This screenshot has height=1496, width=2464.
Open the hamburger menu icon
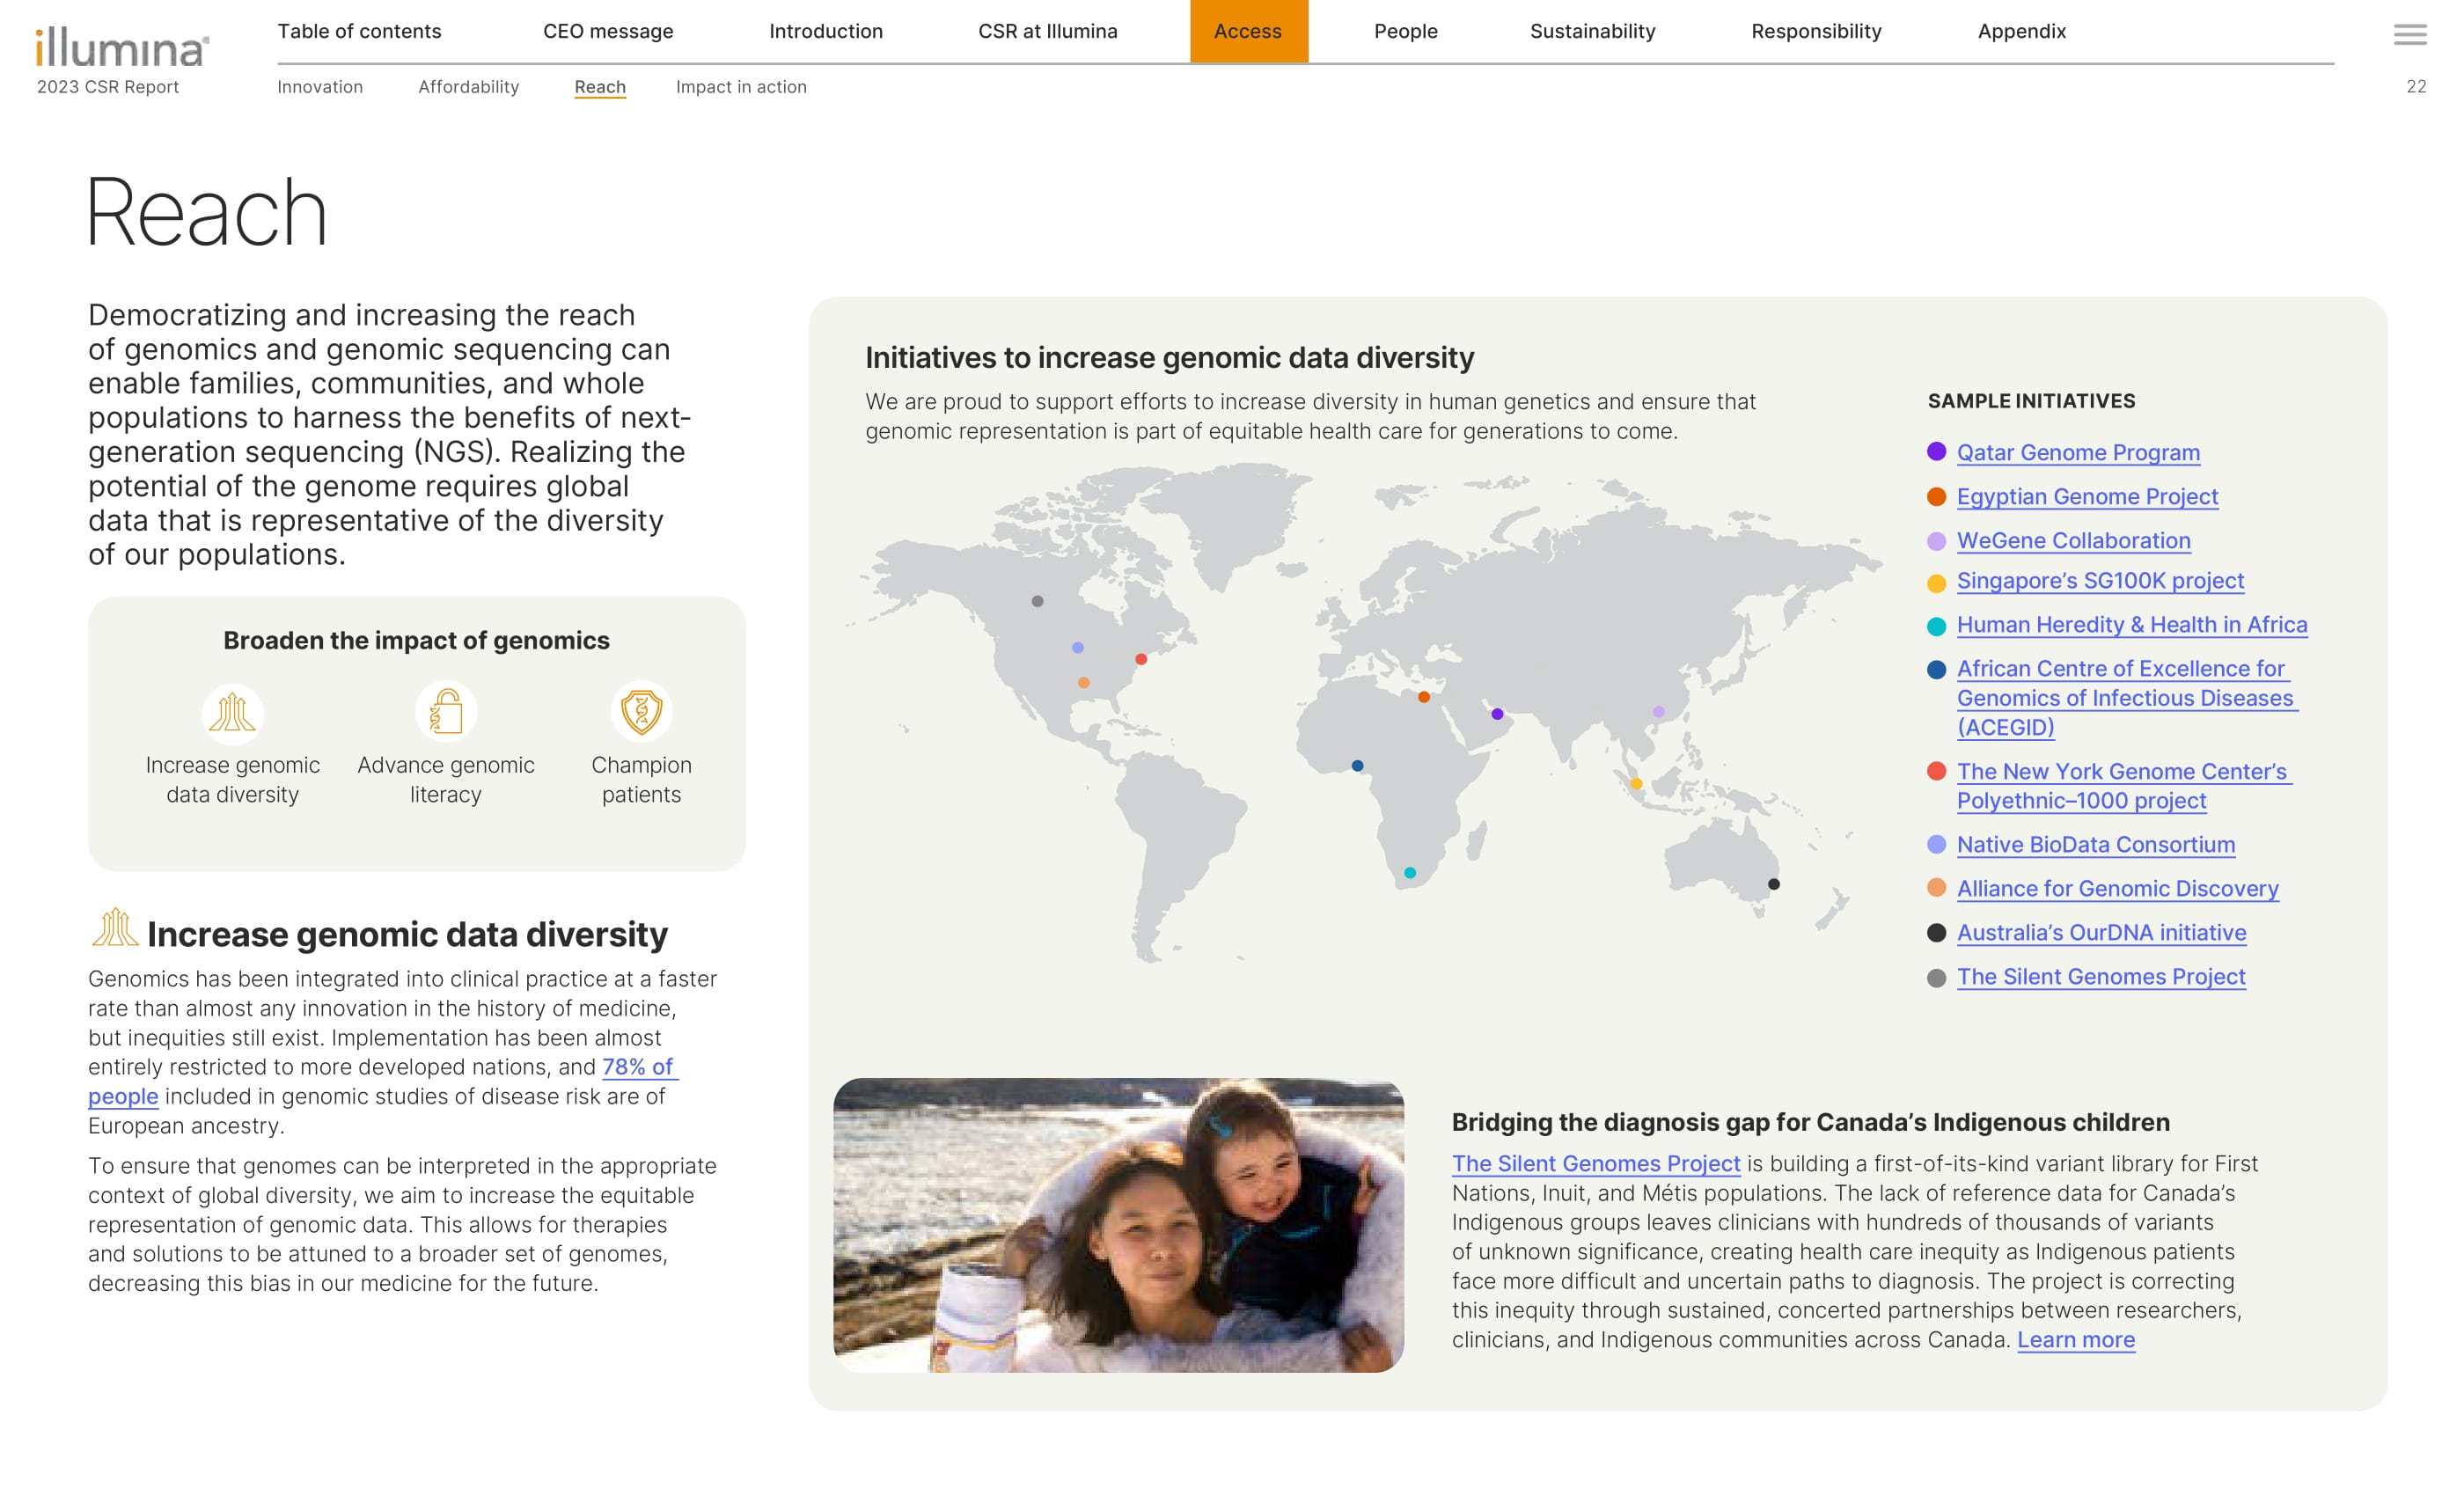coord(2409,35)
